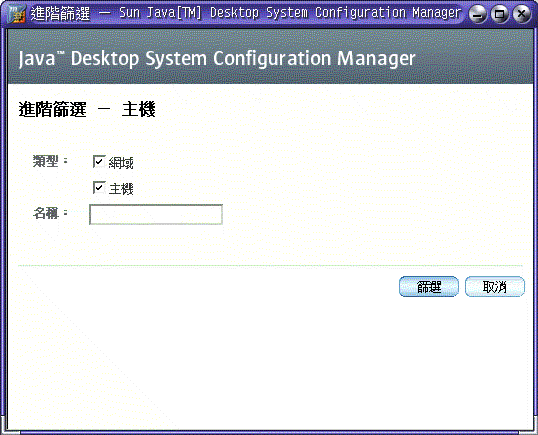Click the application icon in title bar

(16, 14)
